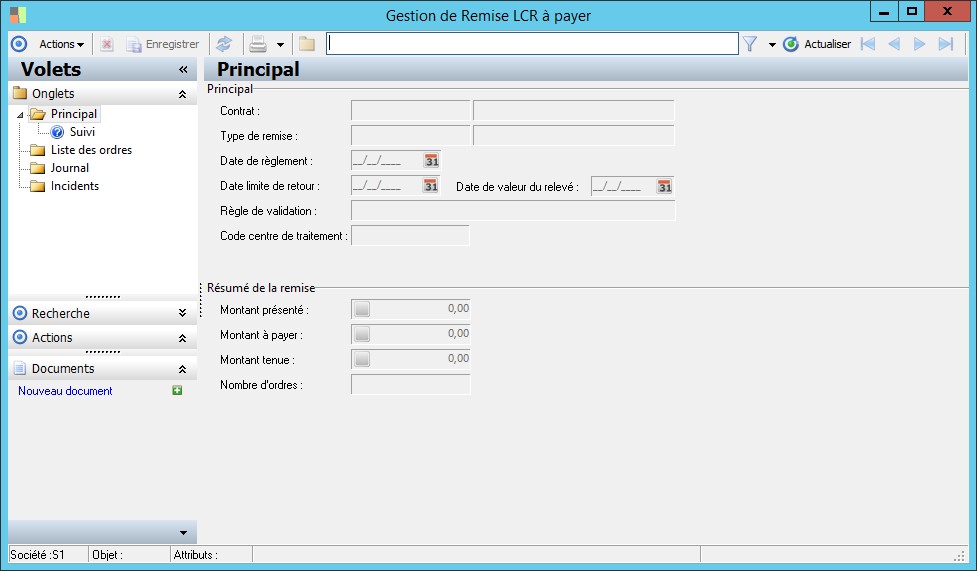
Task: Collapse the Onglets section
Action: (183, 94)
